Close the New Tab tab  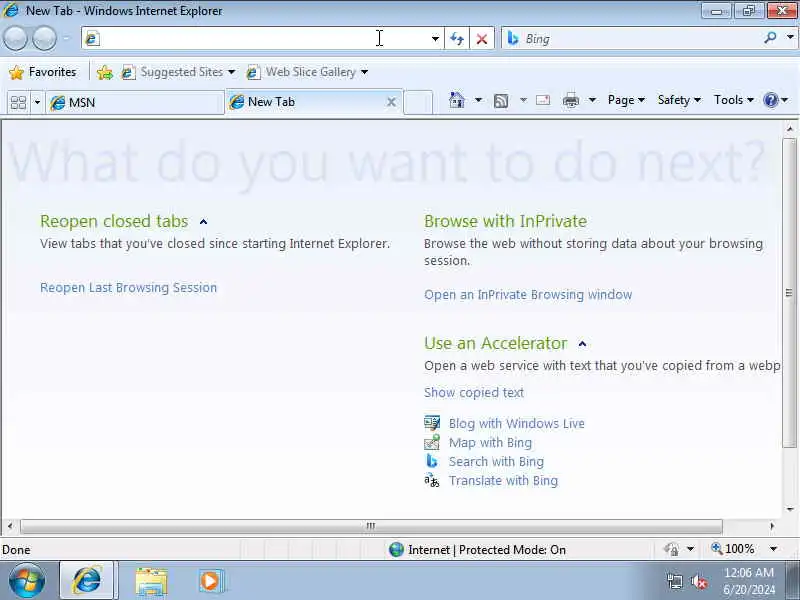[391, 102]
